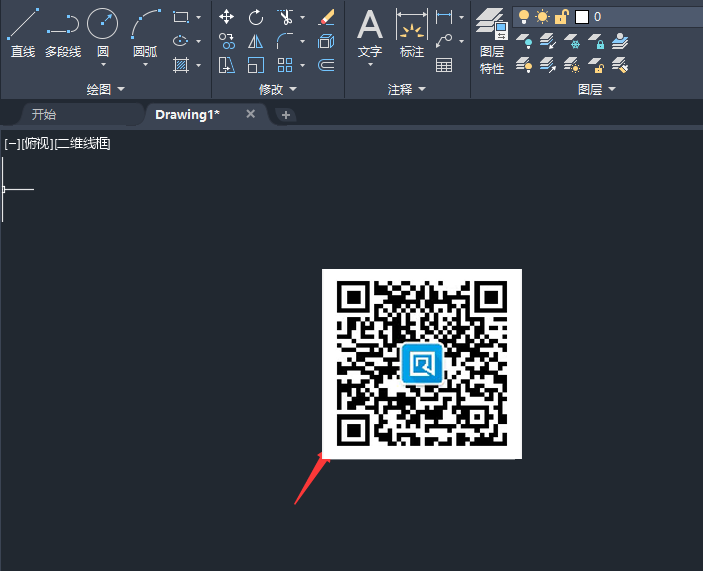
Task: Click the Move tool icon
Action: click(x=227, y=17)
